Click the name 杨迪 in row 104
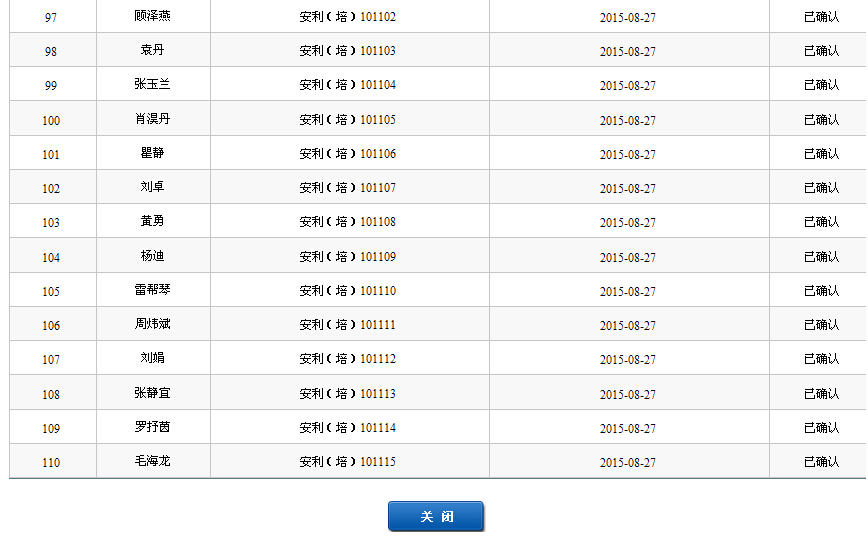Image resolution: width=868 pixels, height=536 pixels. (152, 257)
